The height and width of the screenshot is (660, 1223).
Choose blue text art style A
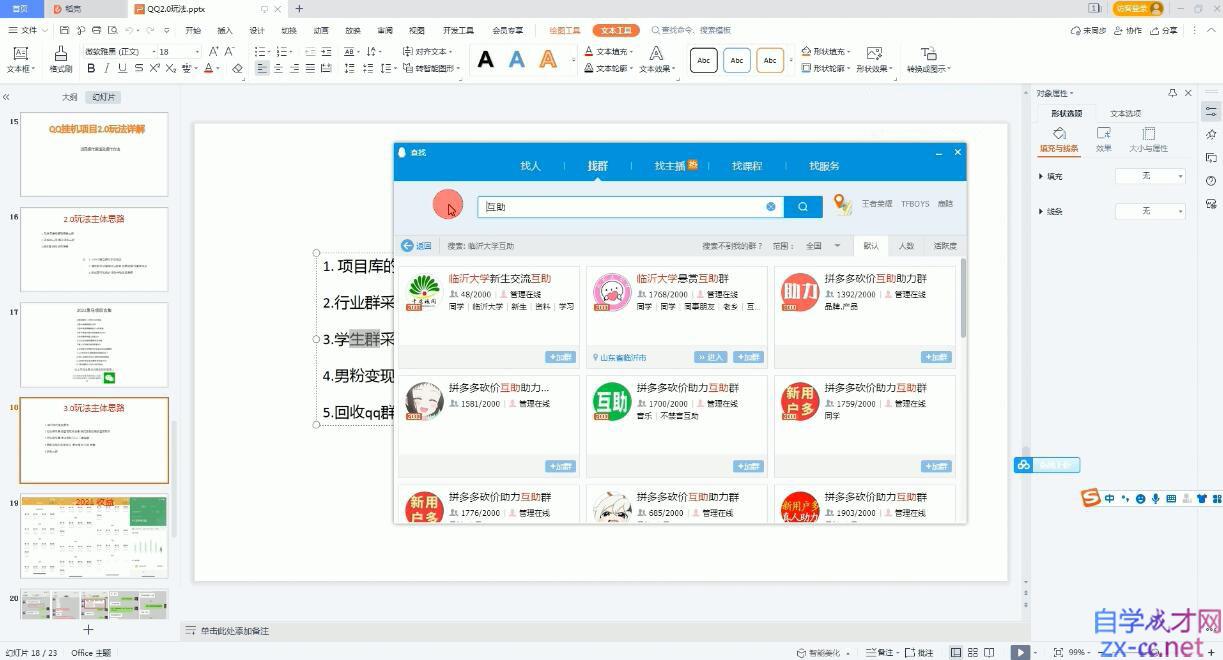(x=517, y=59)
